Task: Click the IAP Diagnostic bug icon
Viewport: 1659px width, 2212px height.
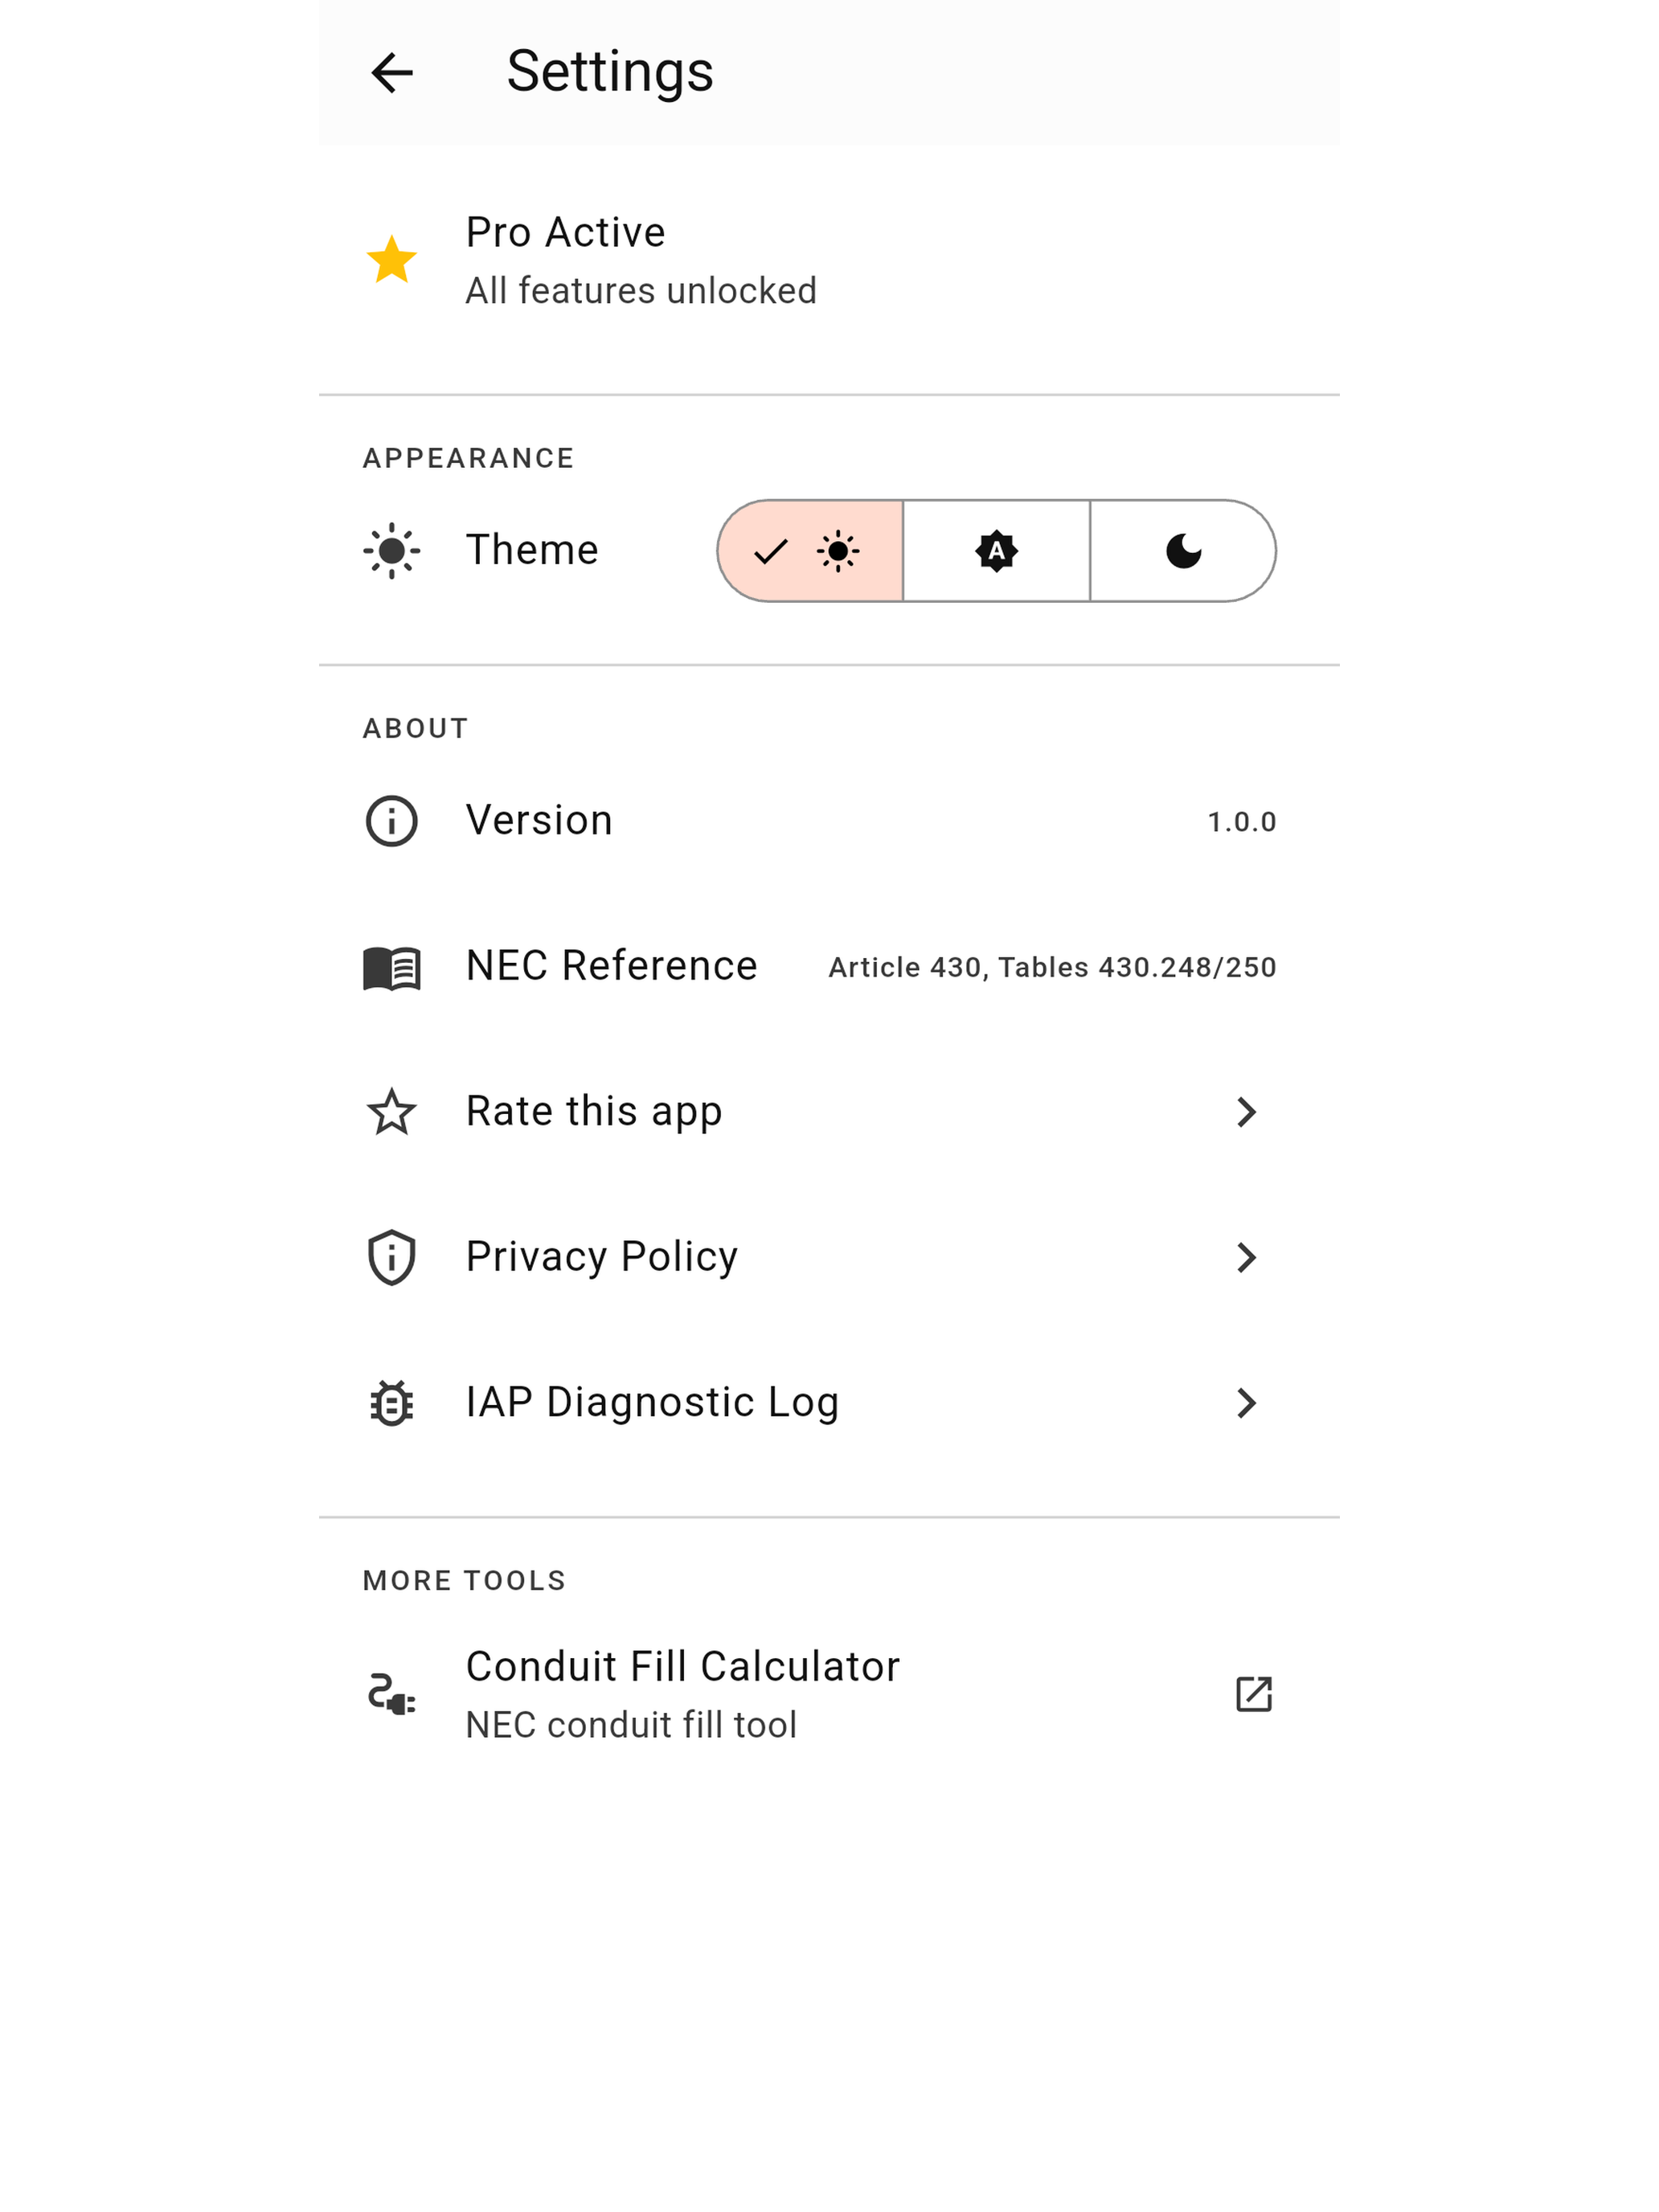Action: pyautogui.click(x=391, y=1403)
